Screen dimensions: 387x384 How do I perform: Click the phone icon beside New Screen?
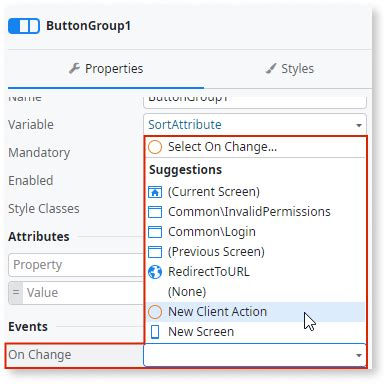click(x=155, y=332)
